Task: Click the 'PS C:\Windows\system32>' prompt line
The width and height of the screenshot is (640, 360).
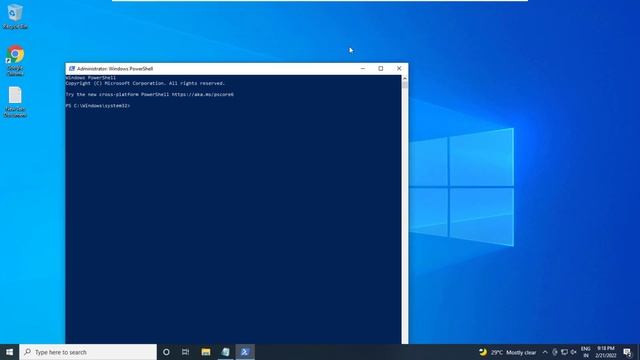Action: point(98,106)
